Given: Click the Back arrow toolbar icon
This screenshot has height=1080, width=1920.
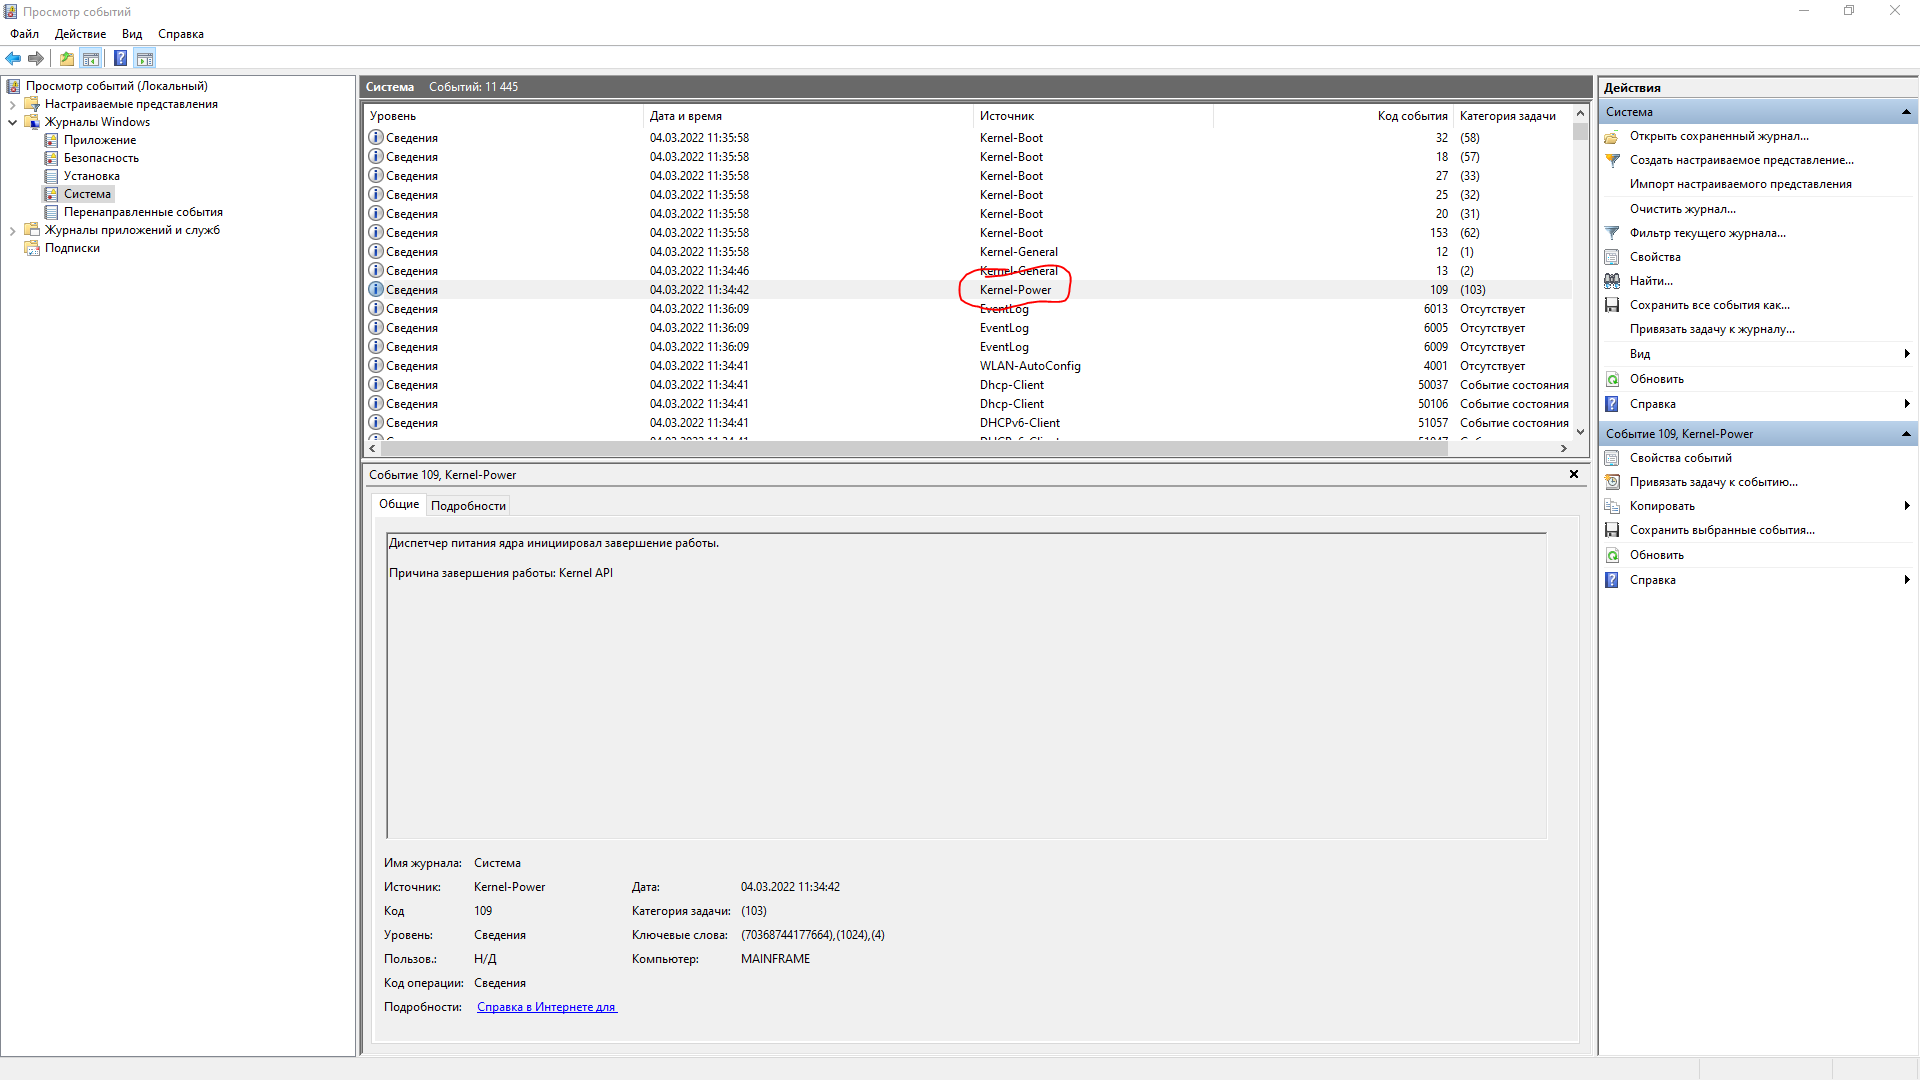Looking at the screenshot, I should (x=13, y=58).
